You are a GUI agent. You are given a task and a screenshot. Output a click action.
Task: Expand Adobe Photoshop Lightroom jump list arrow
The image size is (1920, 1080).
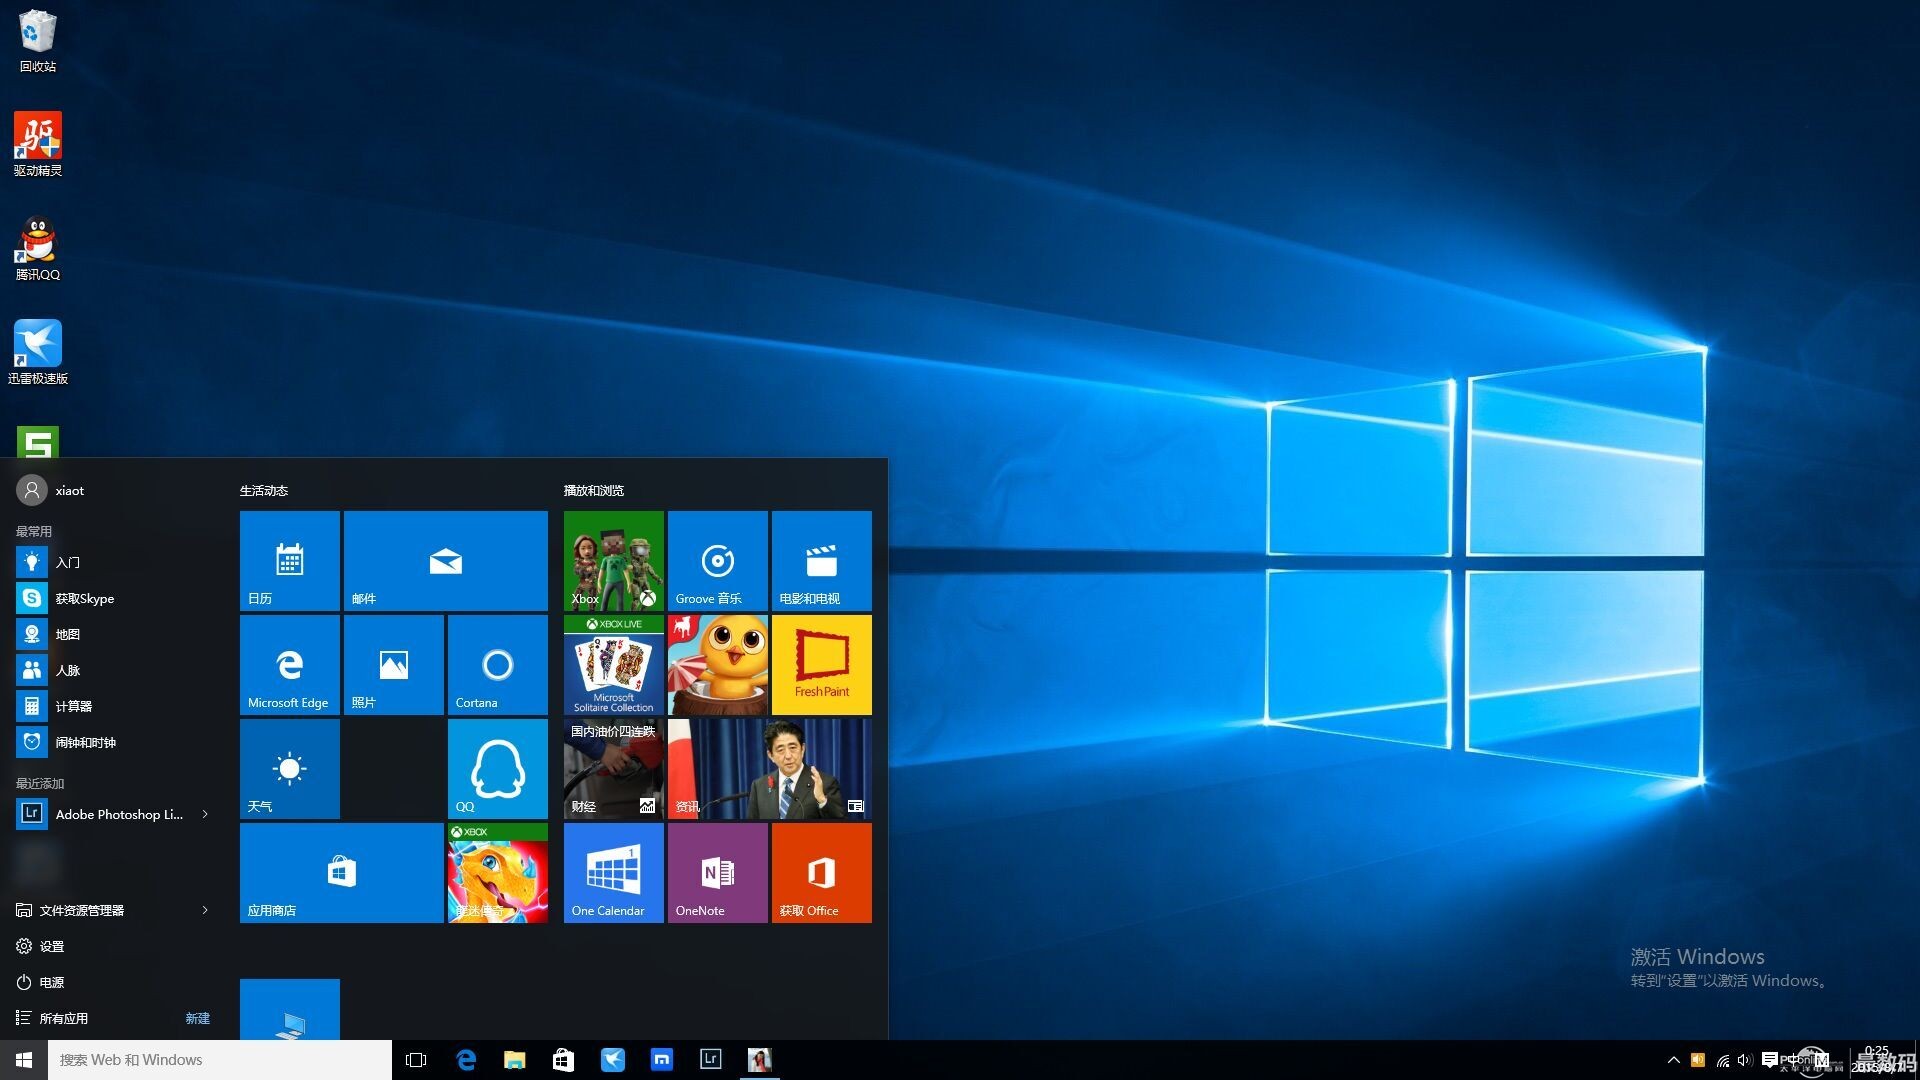click(x=205, y=814)
